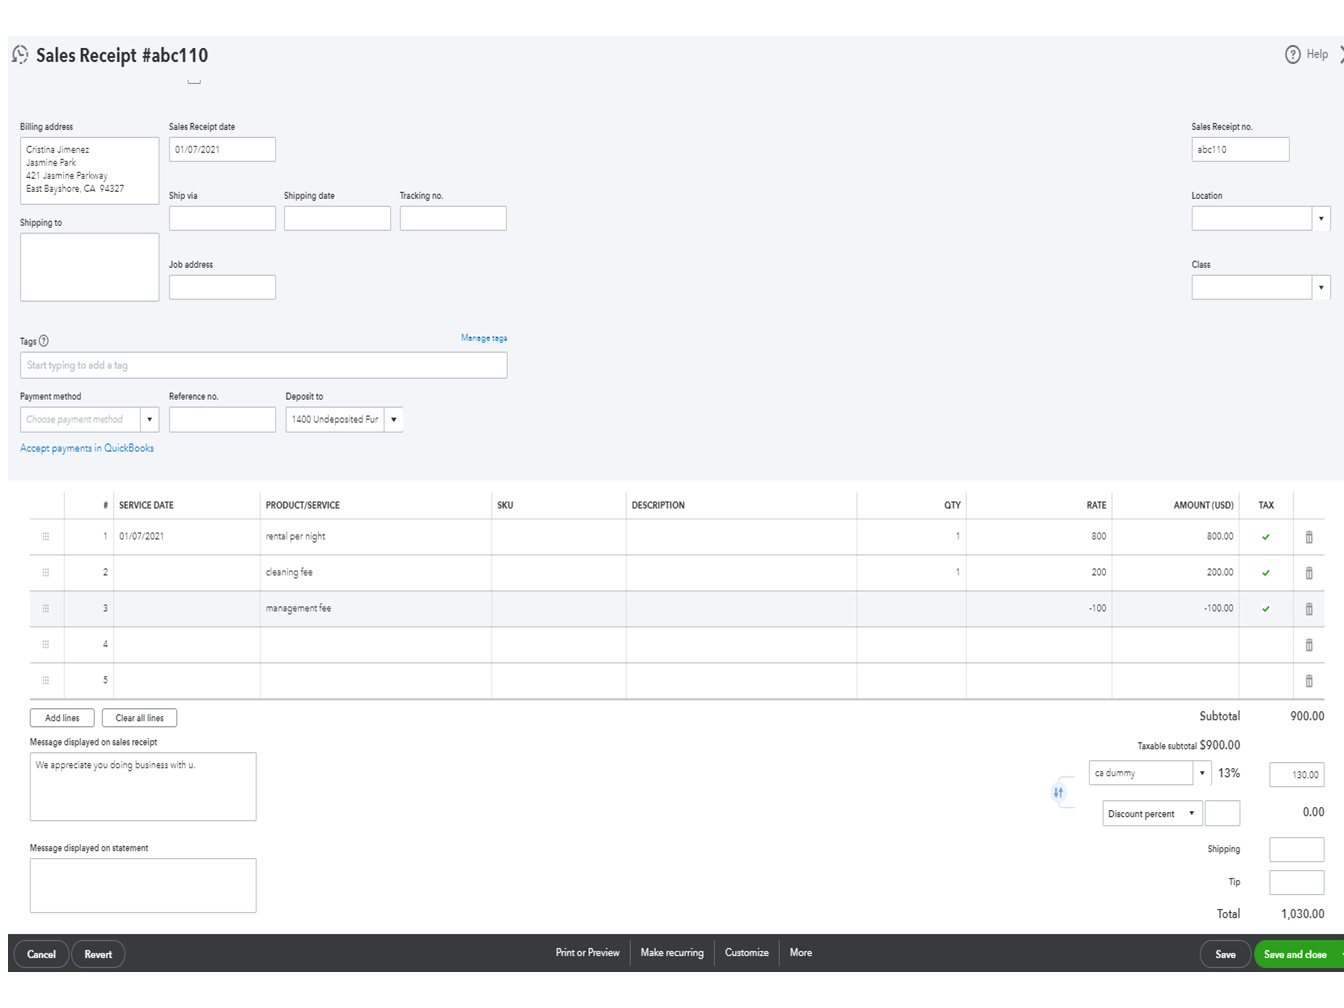Screen dimensions: 1344x1008
Task: Click the Add lines button
Action: pyautogui.click(x=62, y=718)
